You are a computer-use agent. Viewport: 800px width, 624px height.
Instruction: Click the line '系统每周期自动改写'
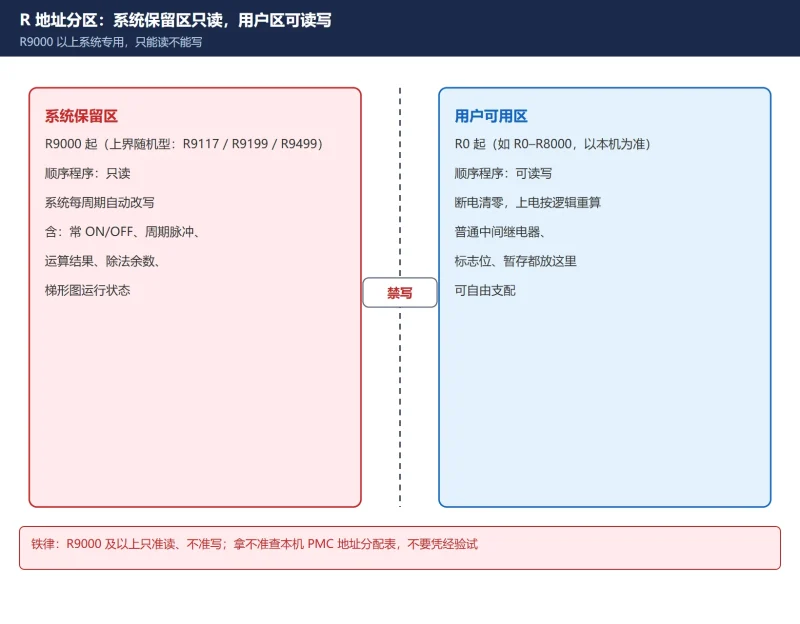point(99,203)
